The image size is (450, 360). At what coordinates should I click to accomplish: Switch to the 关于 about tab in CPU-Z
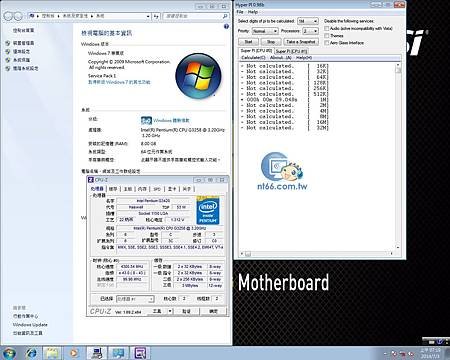point(187,189)
